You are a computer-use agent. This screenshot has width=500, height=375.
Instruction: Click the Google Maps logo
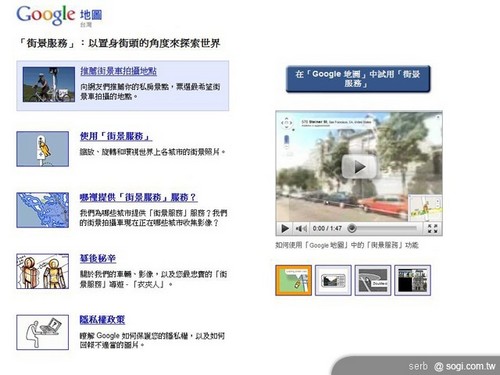[x=59, y=15]
